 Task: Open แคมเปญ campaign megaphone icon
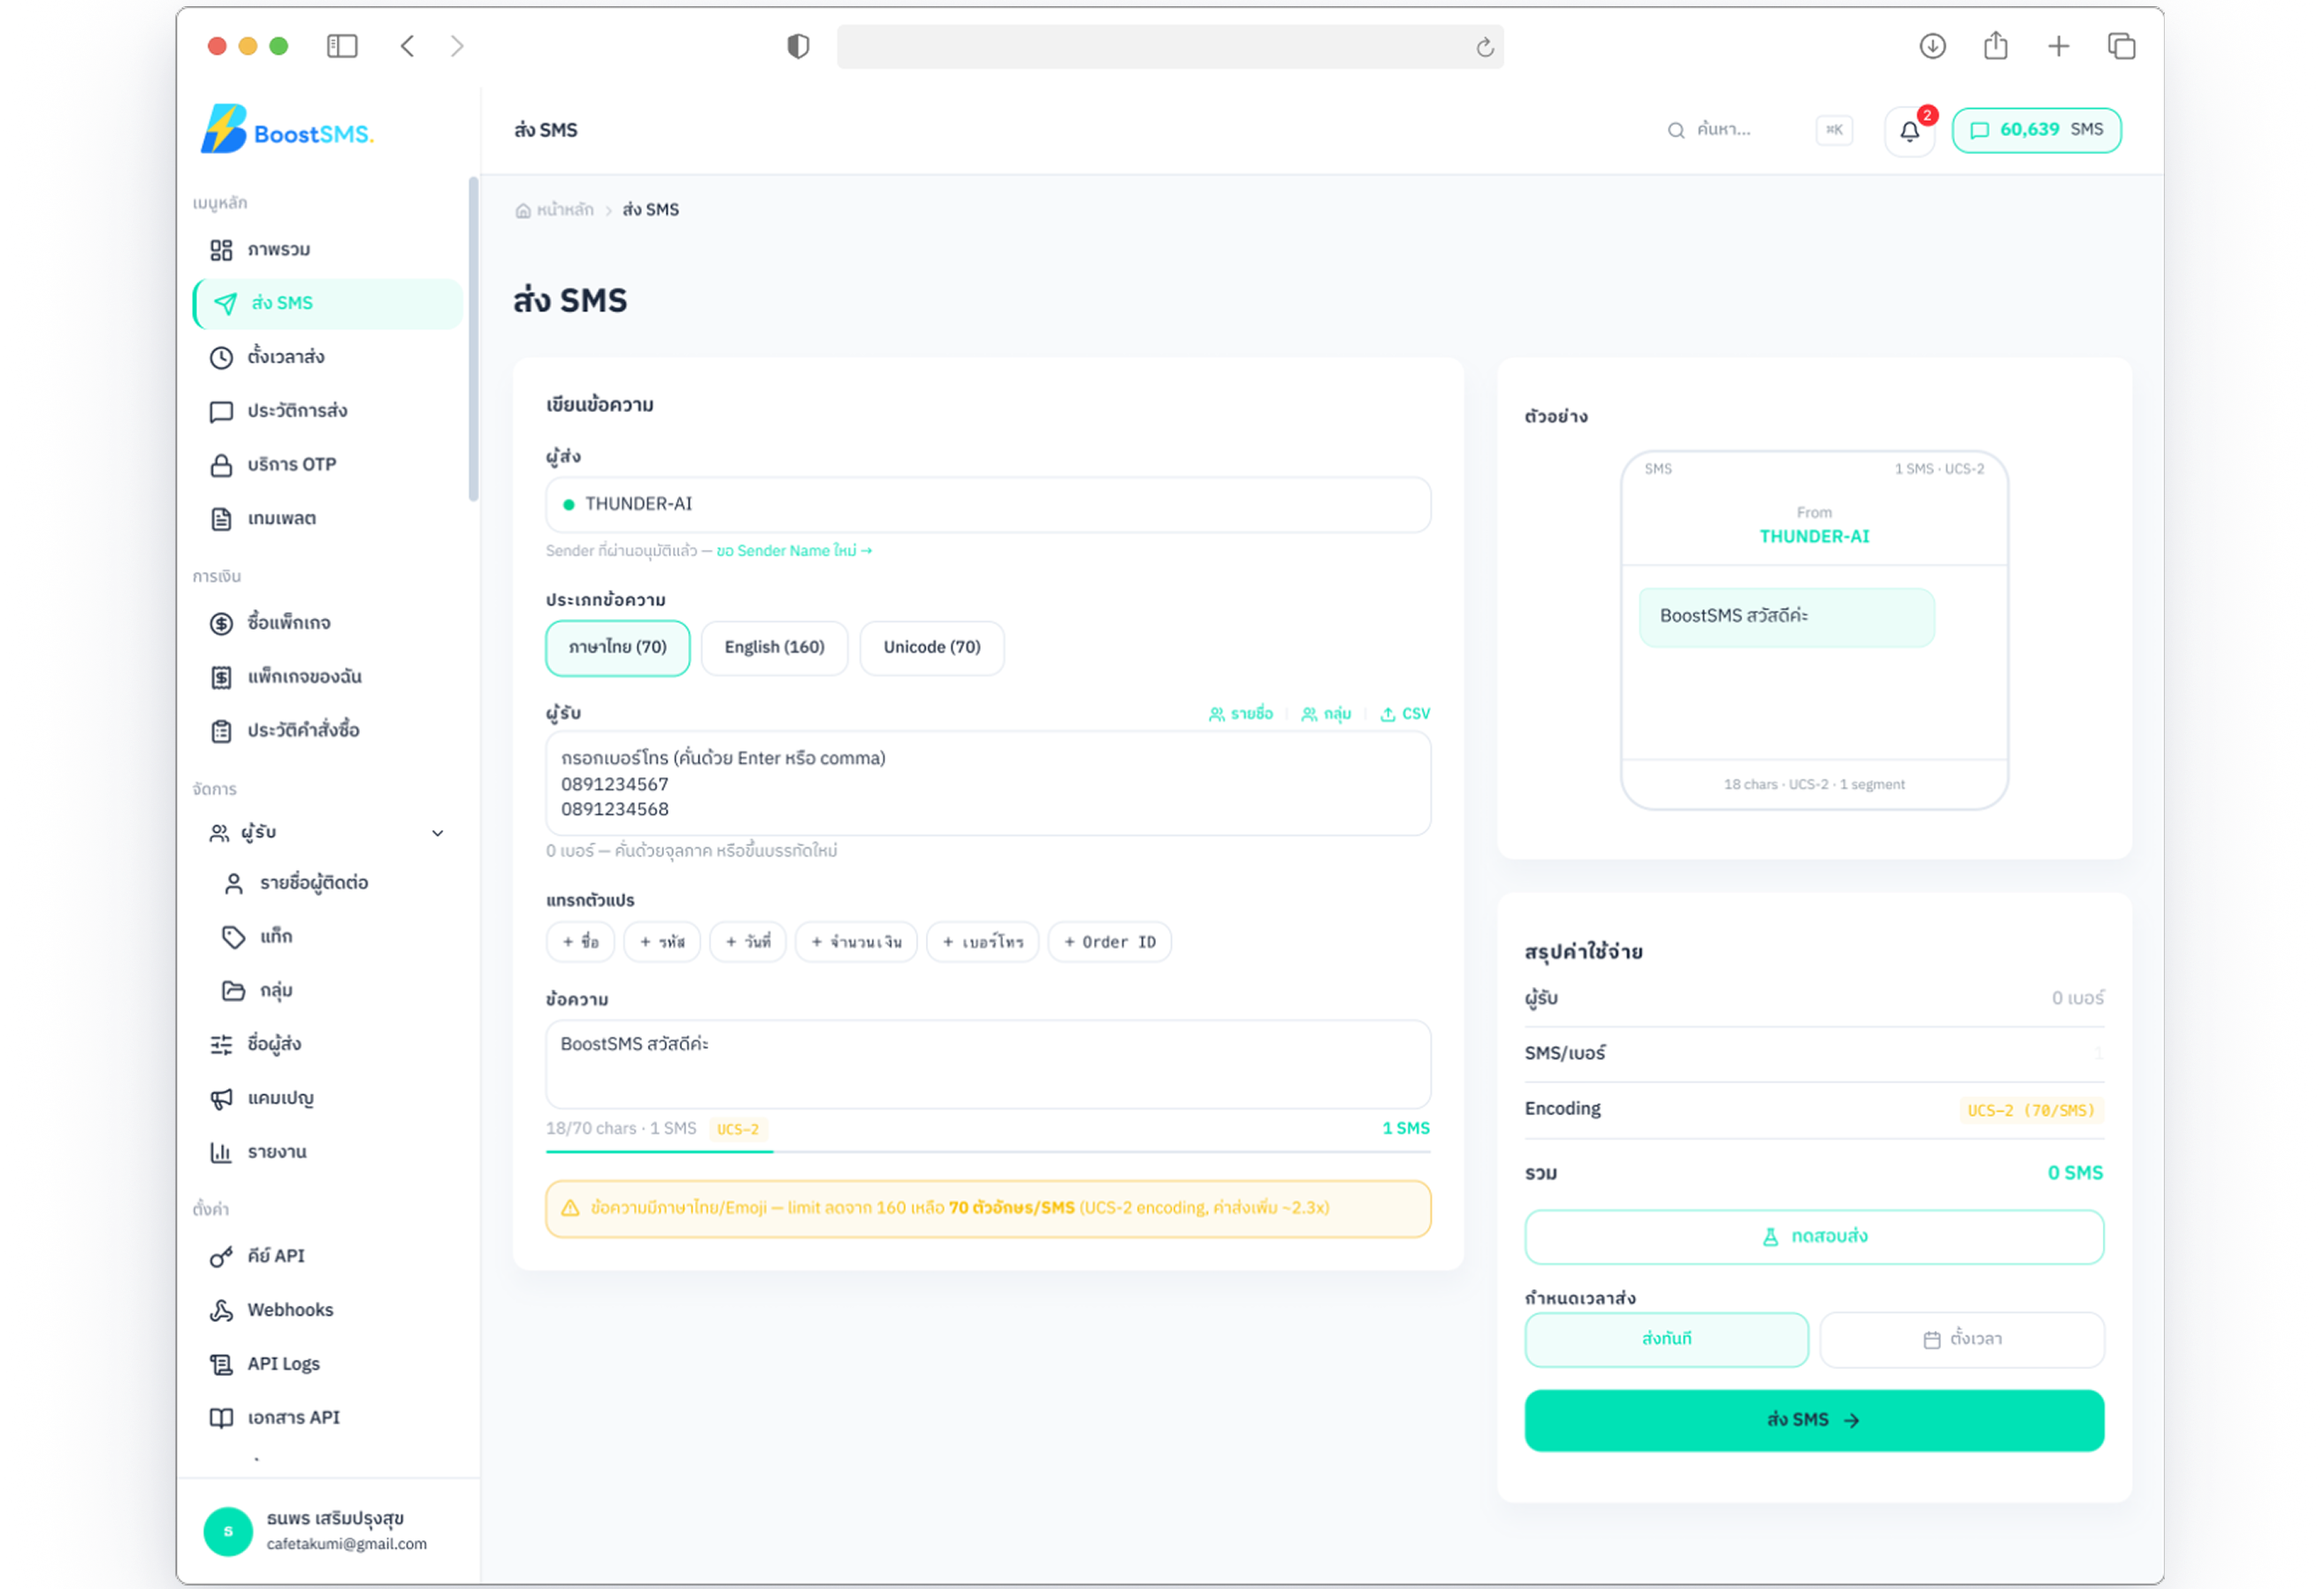tap(222, 1097)
